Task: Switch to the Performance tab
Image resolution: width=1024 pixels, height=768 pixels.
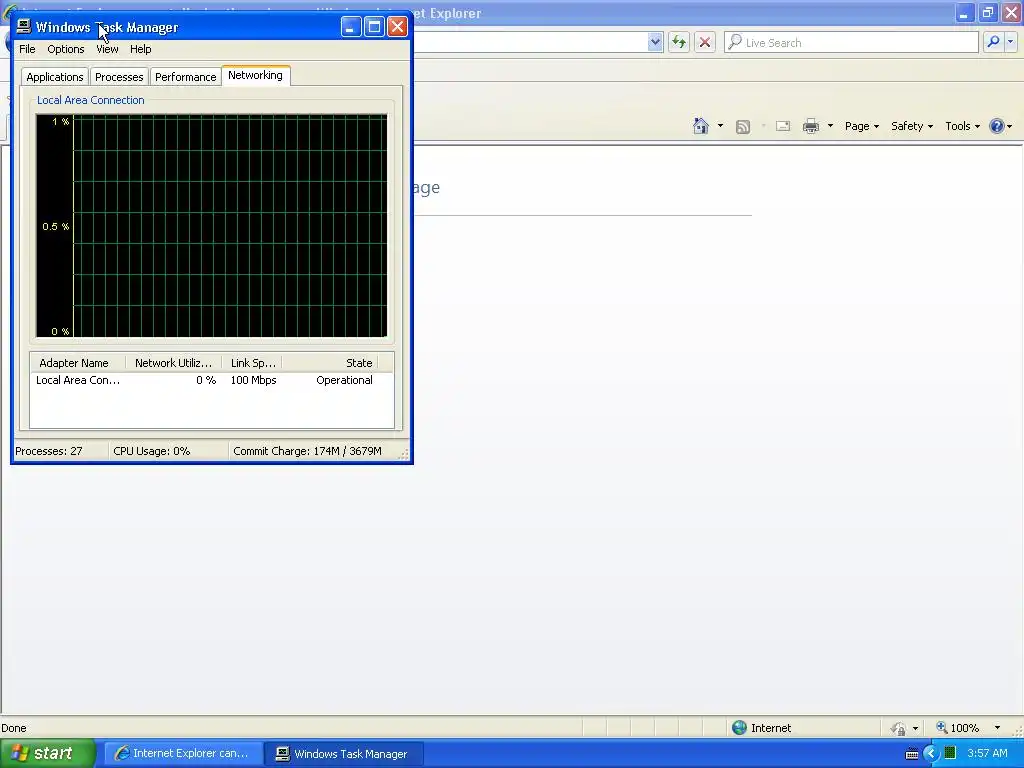Action: tap(185, 77)
